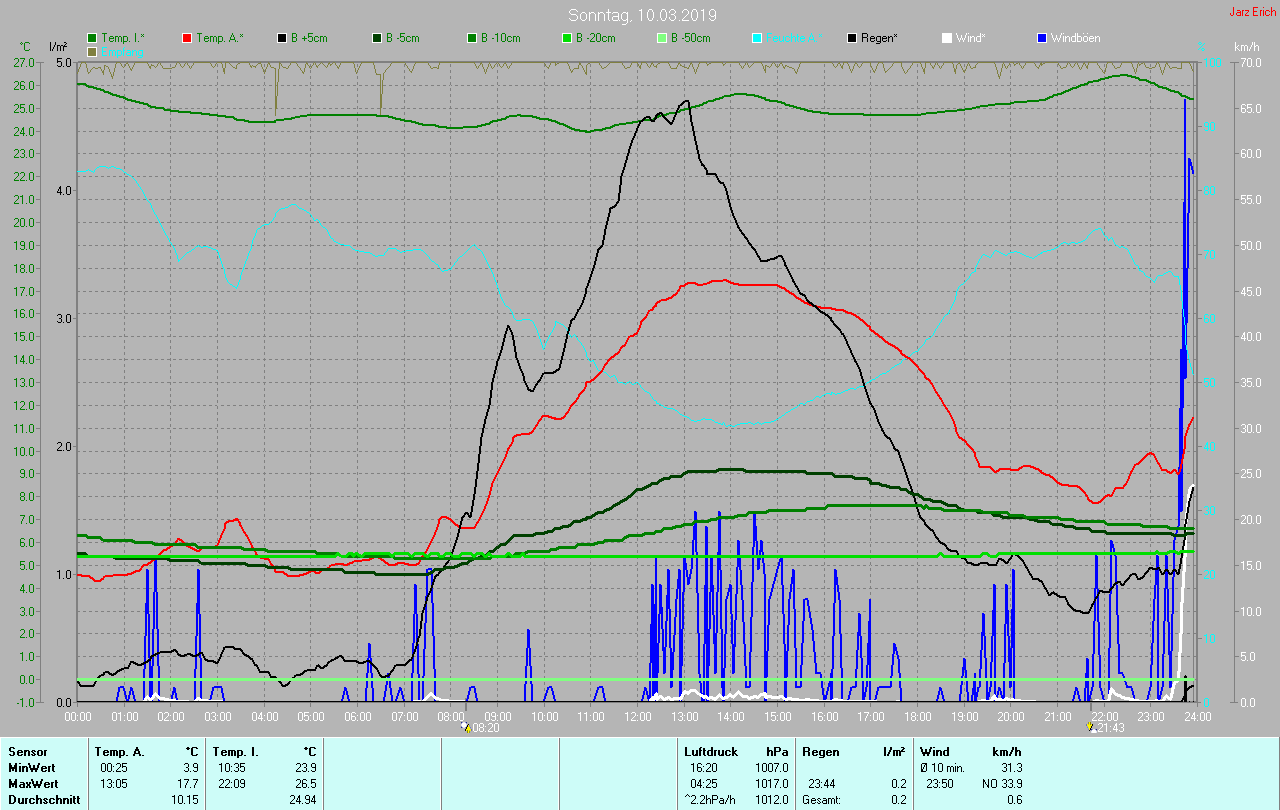Click the blue Windböen legend square
Image resolution: width=1280 pixels, height=810 pixels.
[x=1042, y=38]
